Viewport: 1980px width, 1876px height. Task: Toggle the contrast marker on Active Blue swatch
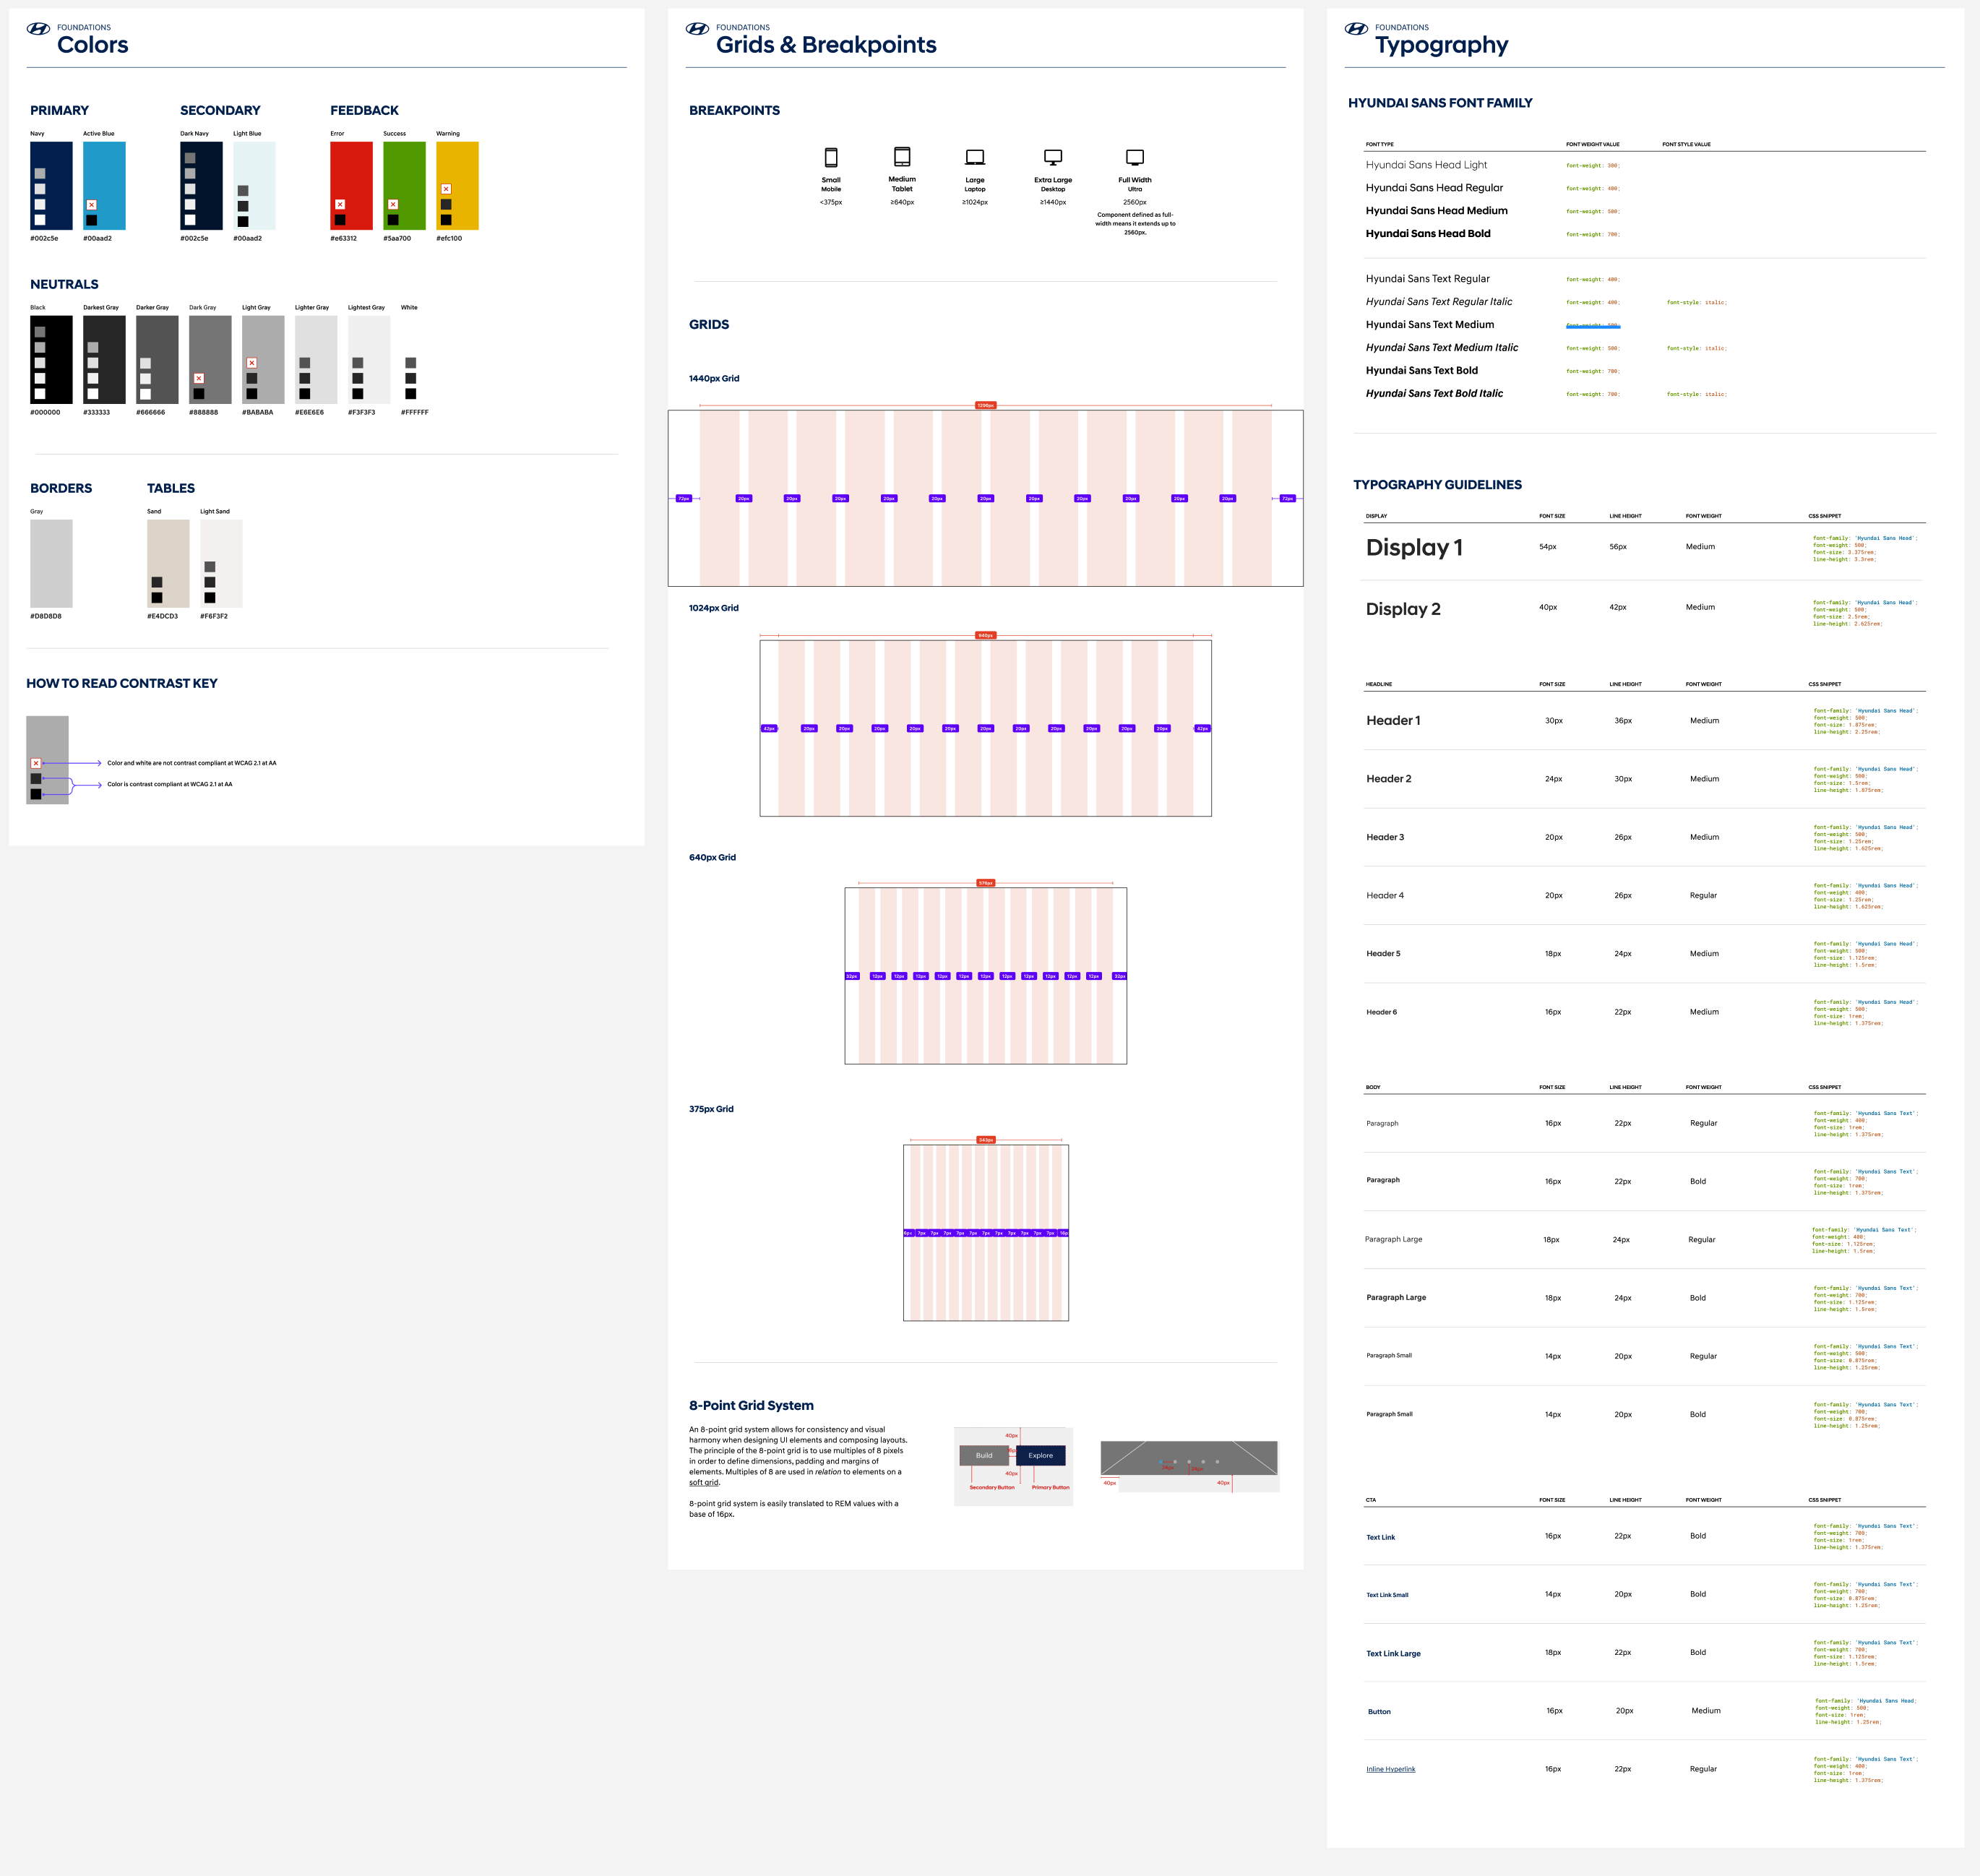pyautogui.click(x=92, y=204)
